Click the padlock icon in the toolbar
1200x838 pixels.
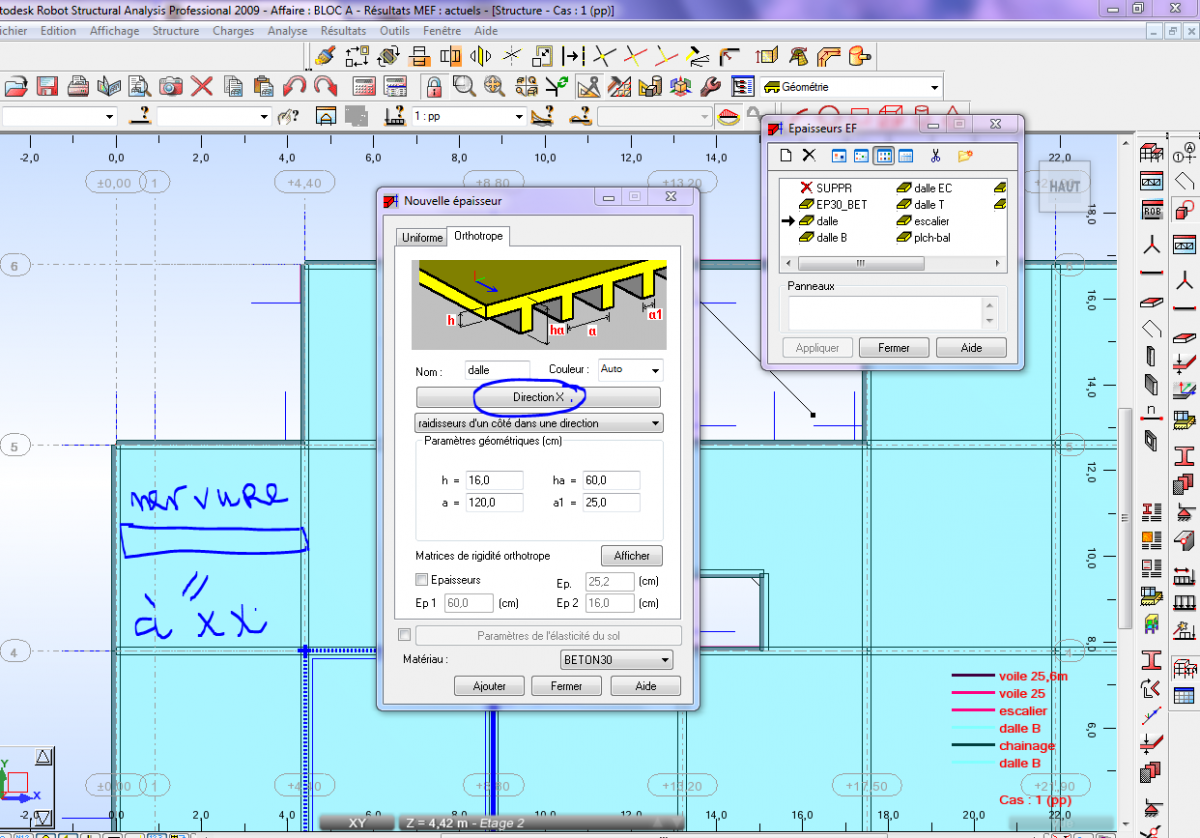point(433,86)
